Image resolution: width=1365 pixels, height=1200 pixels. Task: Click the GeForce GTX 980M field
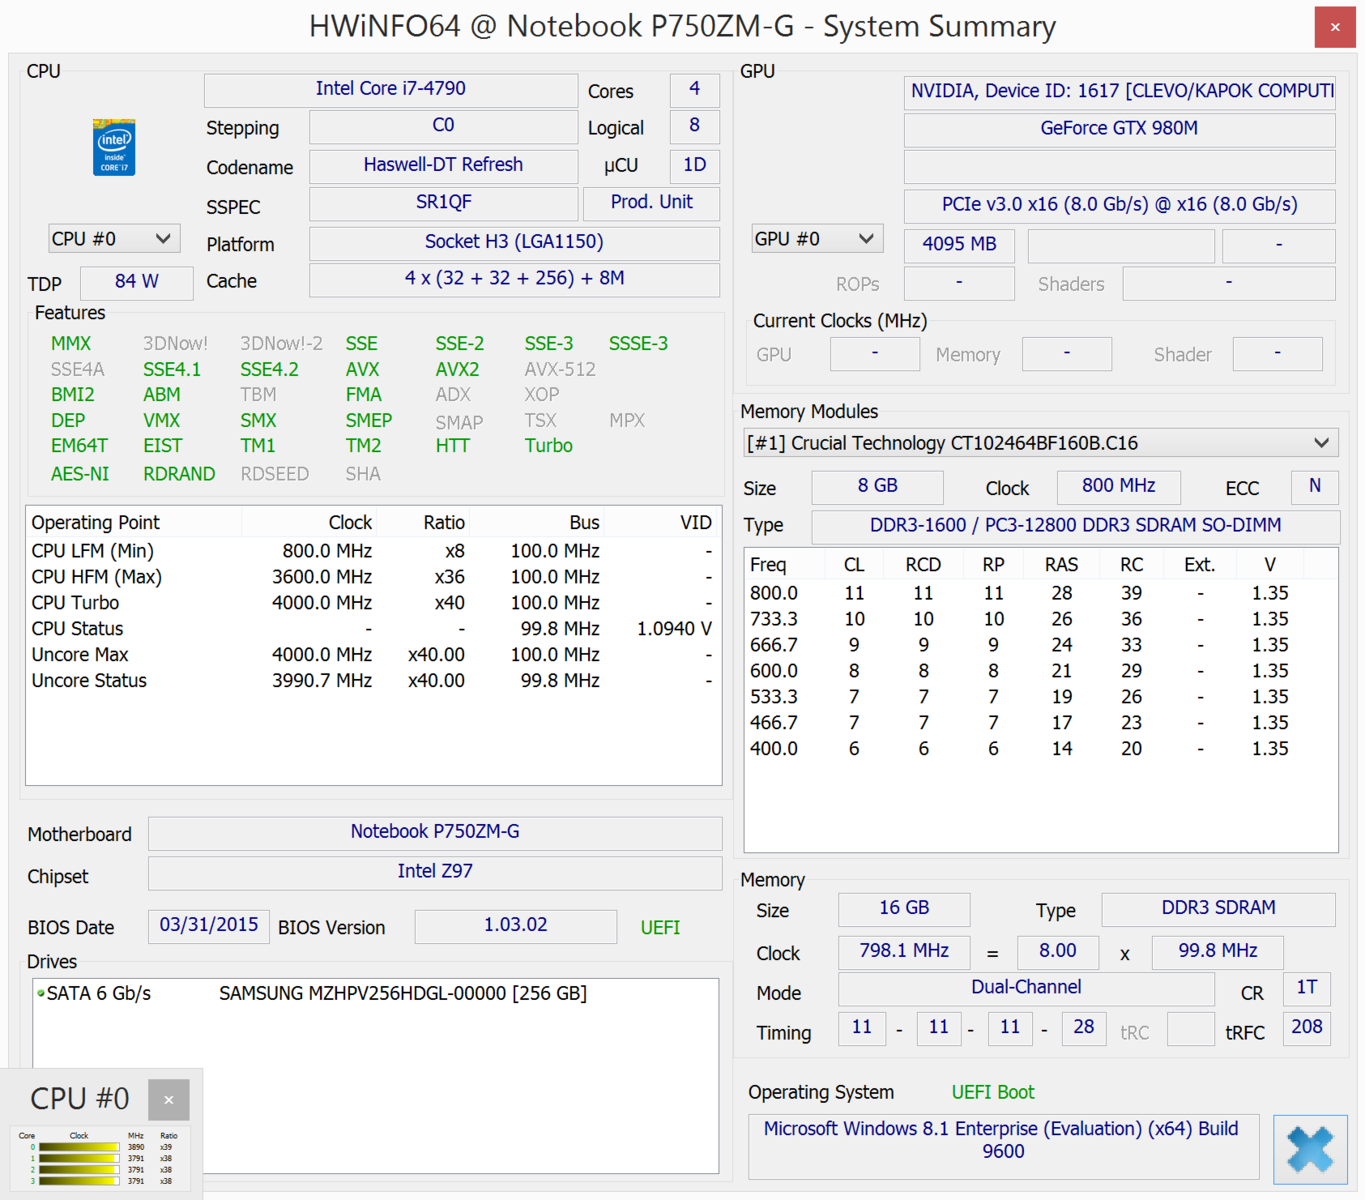point(1119,130)
